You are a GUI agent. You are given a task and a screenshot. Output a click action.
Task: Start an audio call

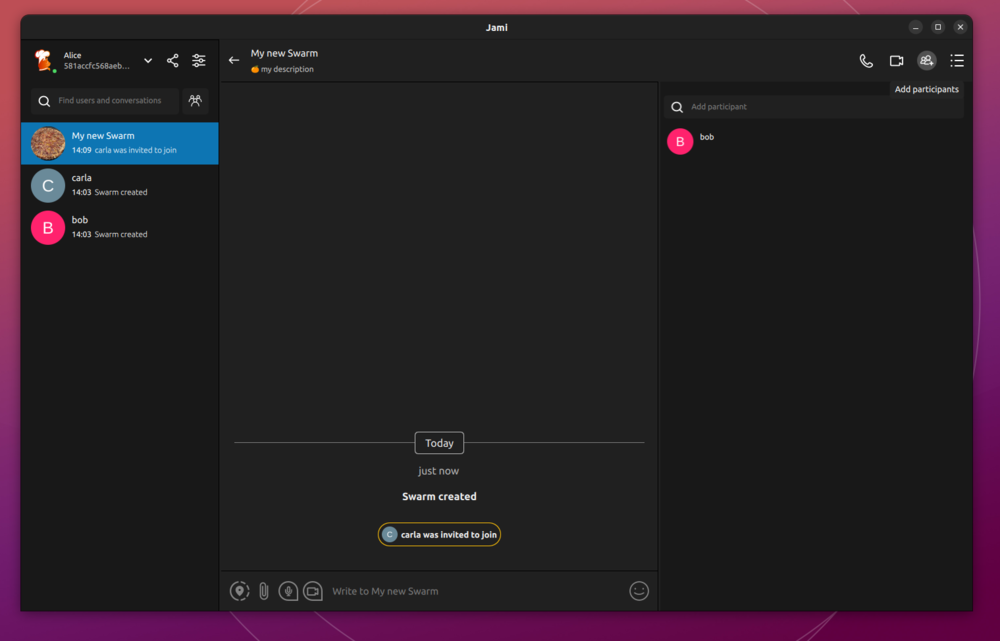point(866,61)
